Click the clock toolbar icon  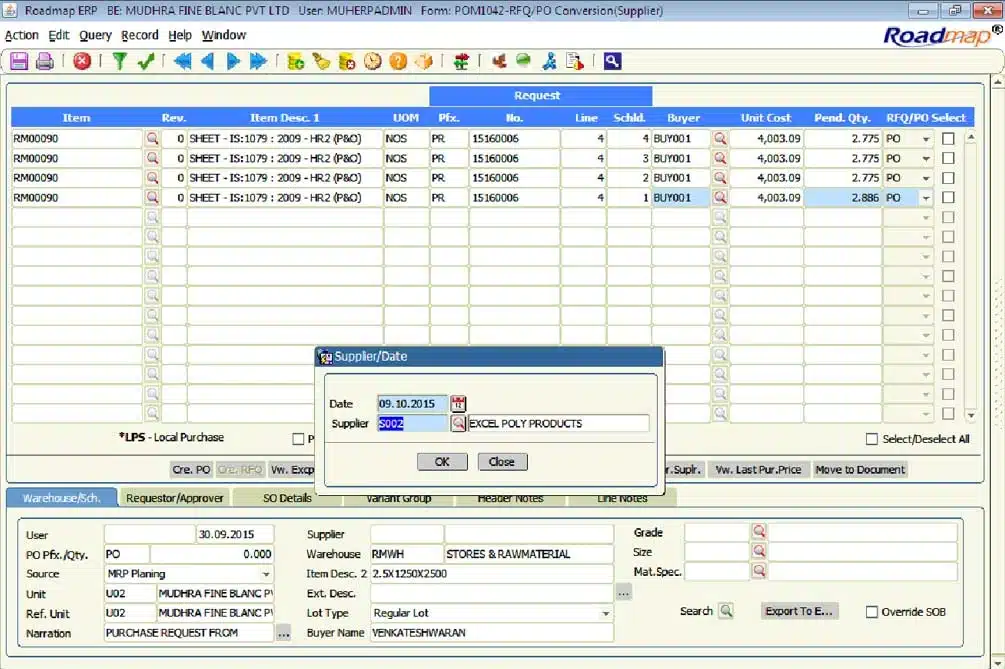tap(372, 62)
